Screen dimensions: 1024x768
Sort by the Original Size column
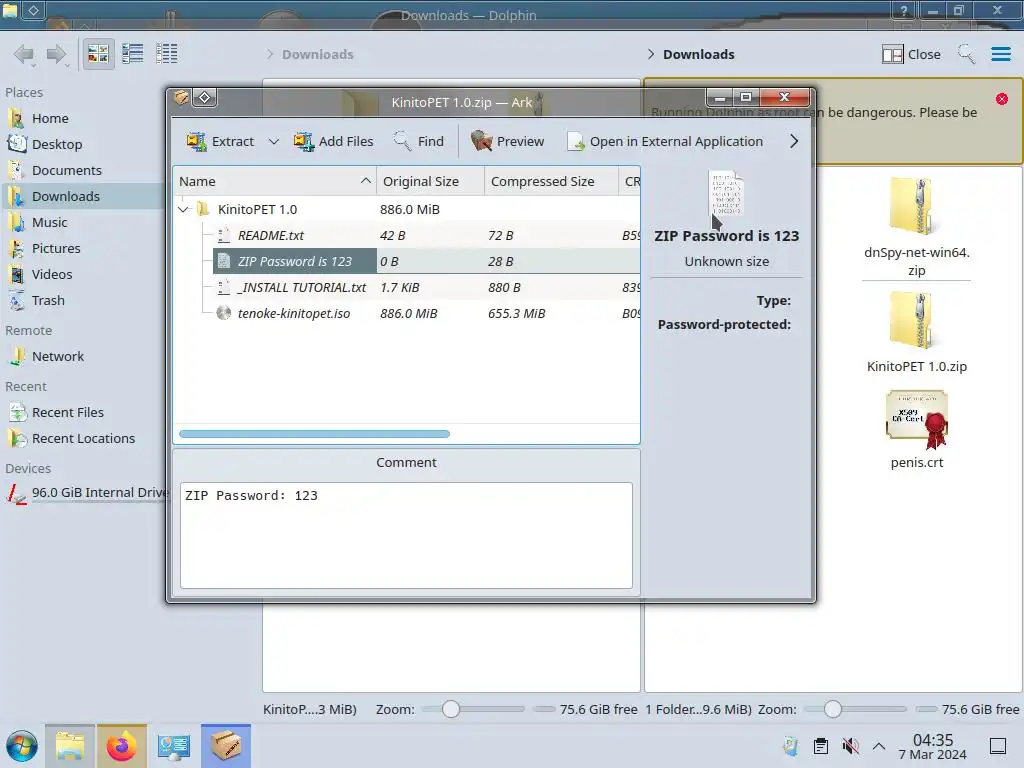point(430,181)
